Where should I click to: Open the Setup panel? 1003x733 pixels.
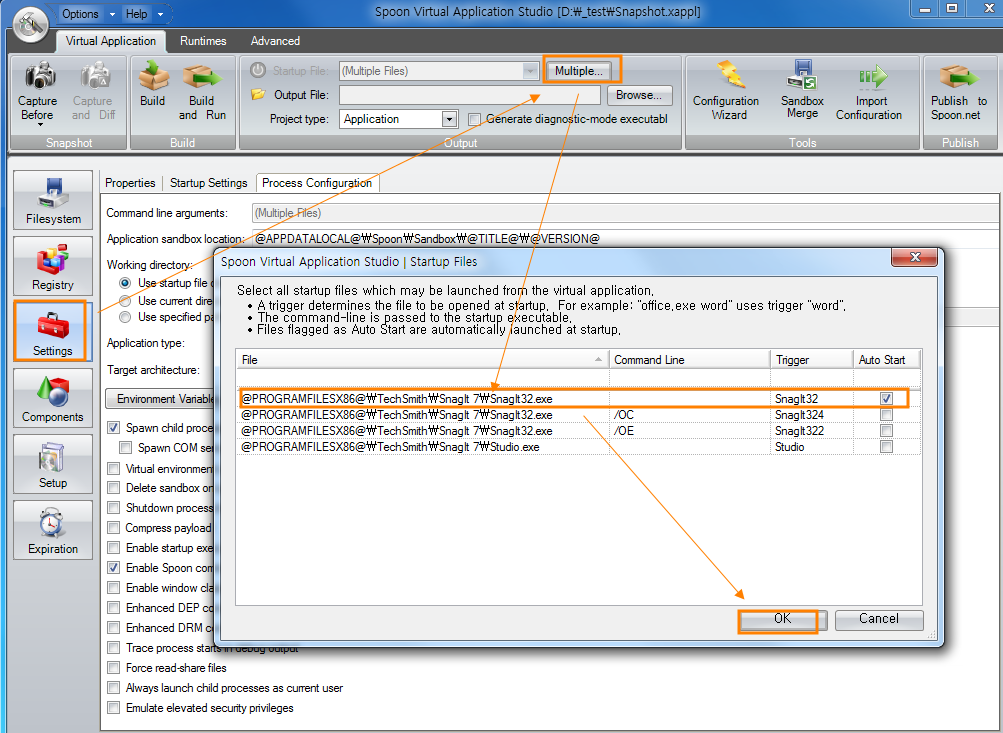53,464
